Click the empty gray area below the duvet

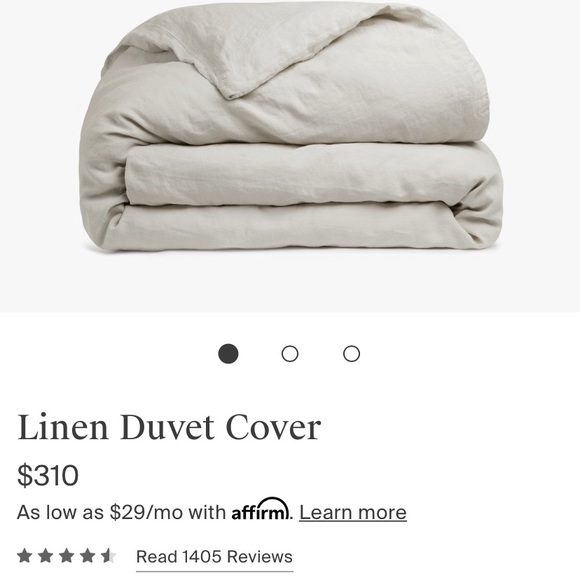click(290, 283)
